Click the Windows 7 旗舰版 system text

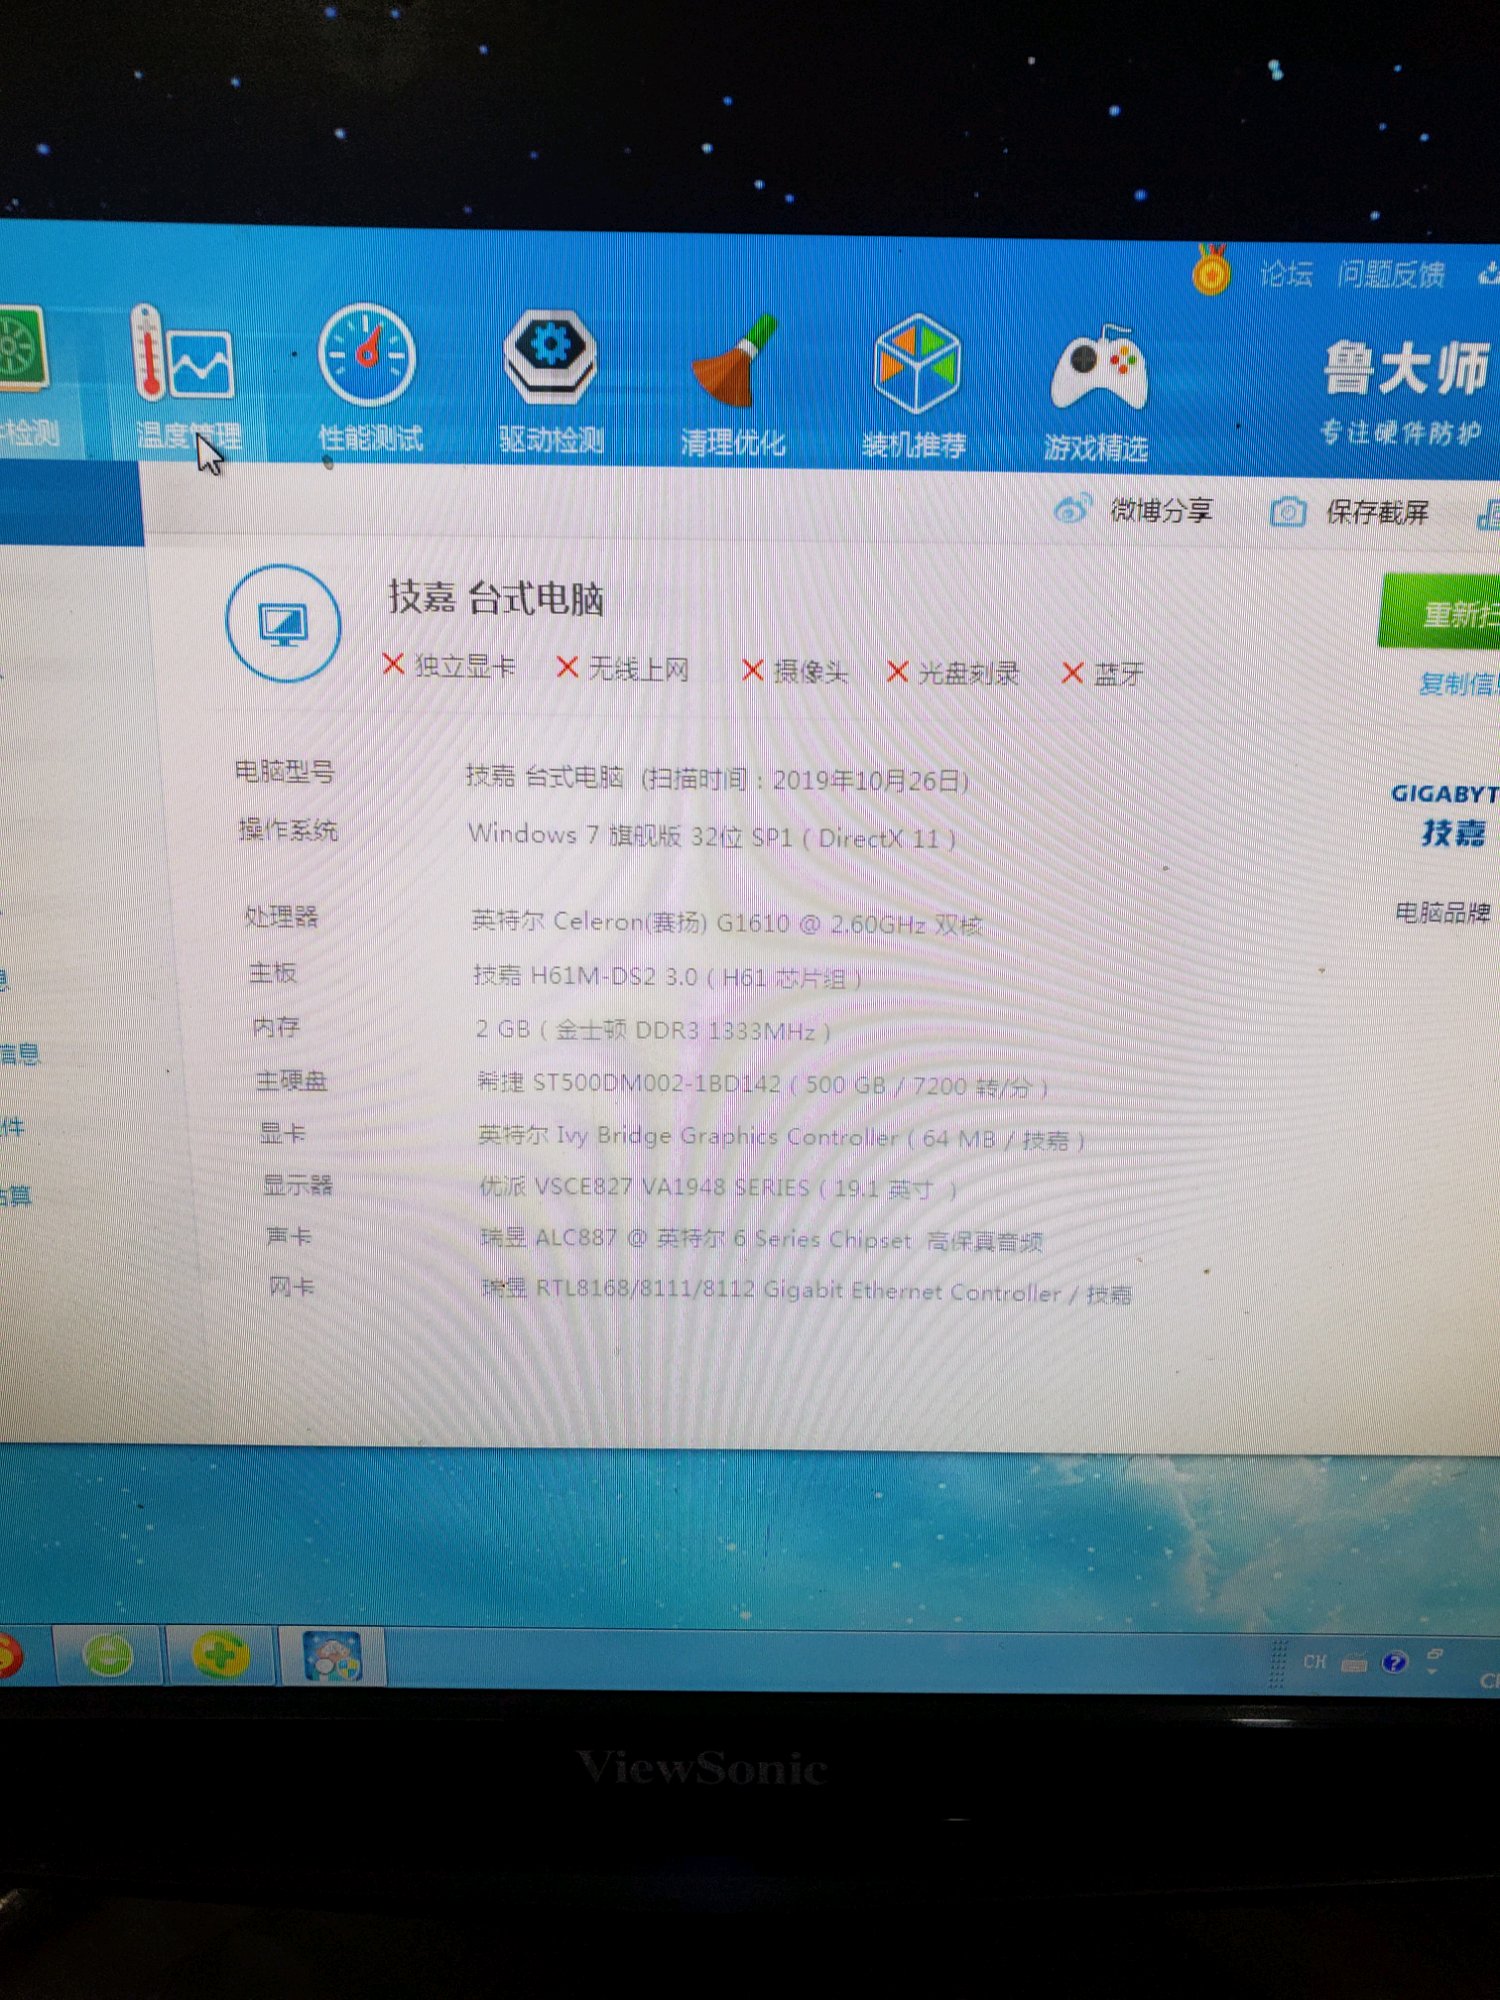tap(712, 836)
